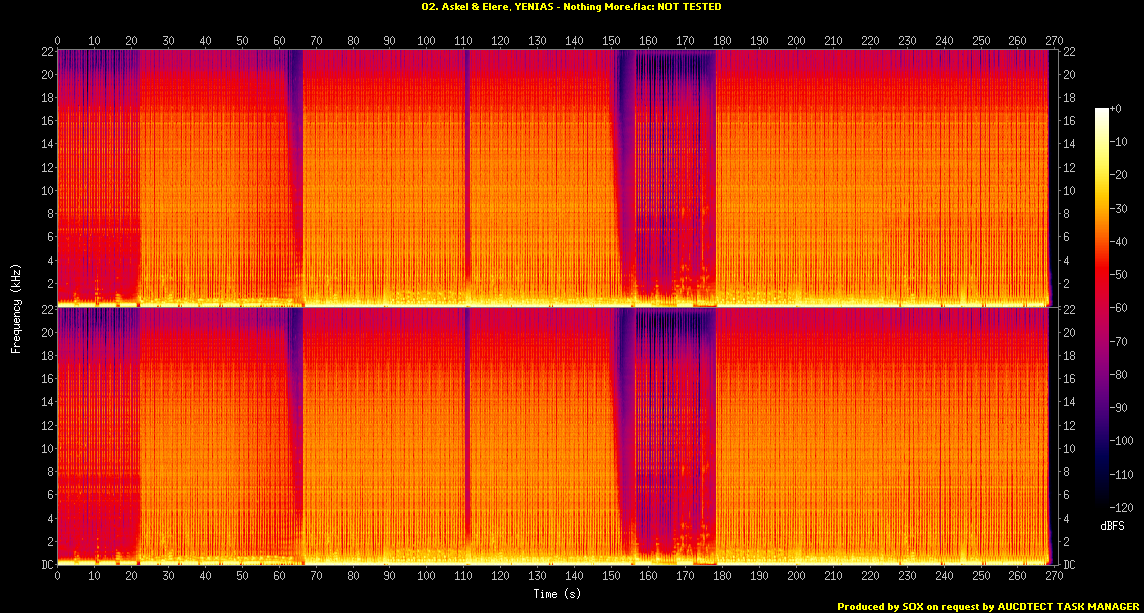Select the 0 s tick on the bottom time axis

(x=57, y=576)
